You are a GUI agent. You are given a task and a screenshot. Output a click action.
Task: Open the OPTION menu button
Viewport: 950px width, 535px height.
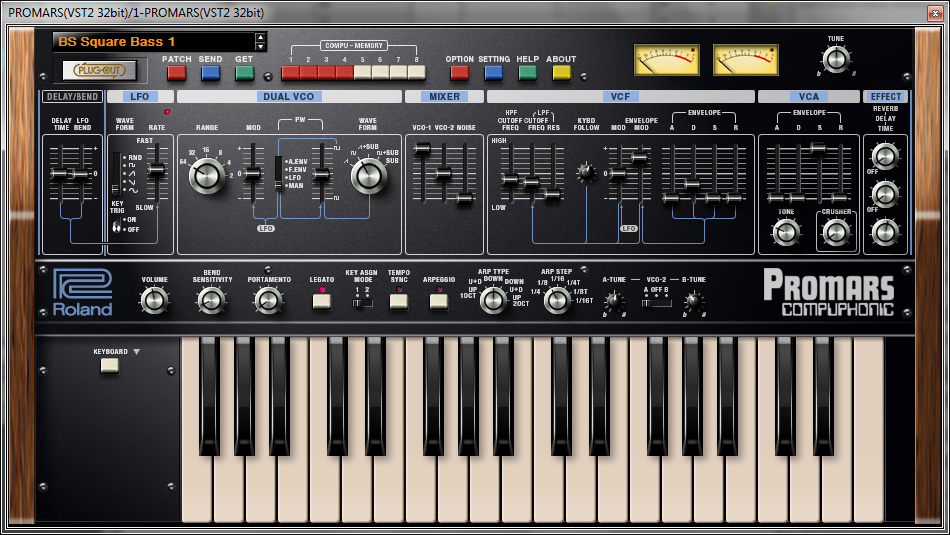click(459, 73)
